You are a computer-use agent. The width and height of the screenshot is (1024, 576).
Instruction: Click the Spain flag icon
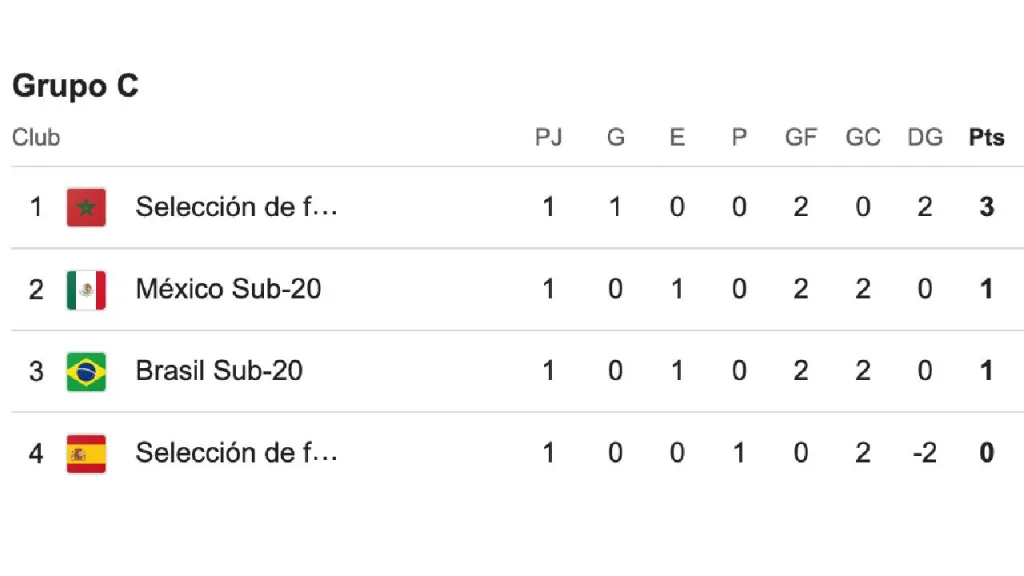86,454
